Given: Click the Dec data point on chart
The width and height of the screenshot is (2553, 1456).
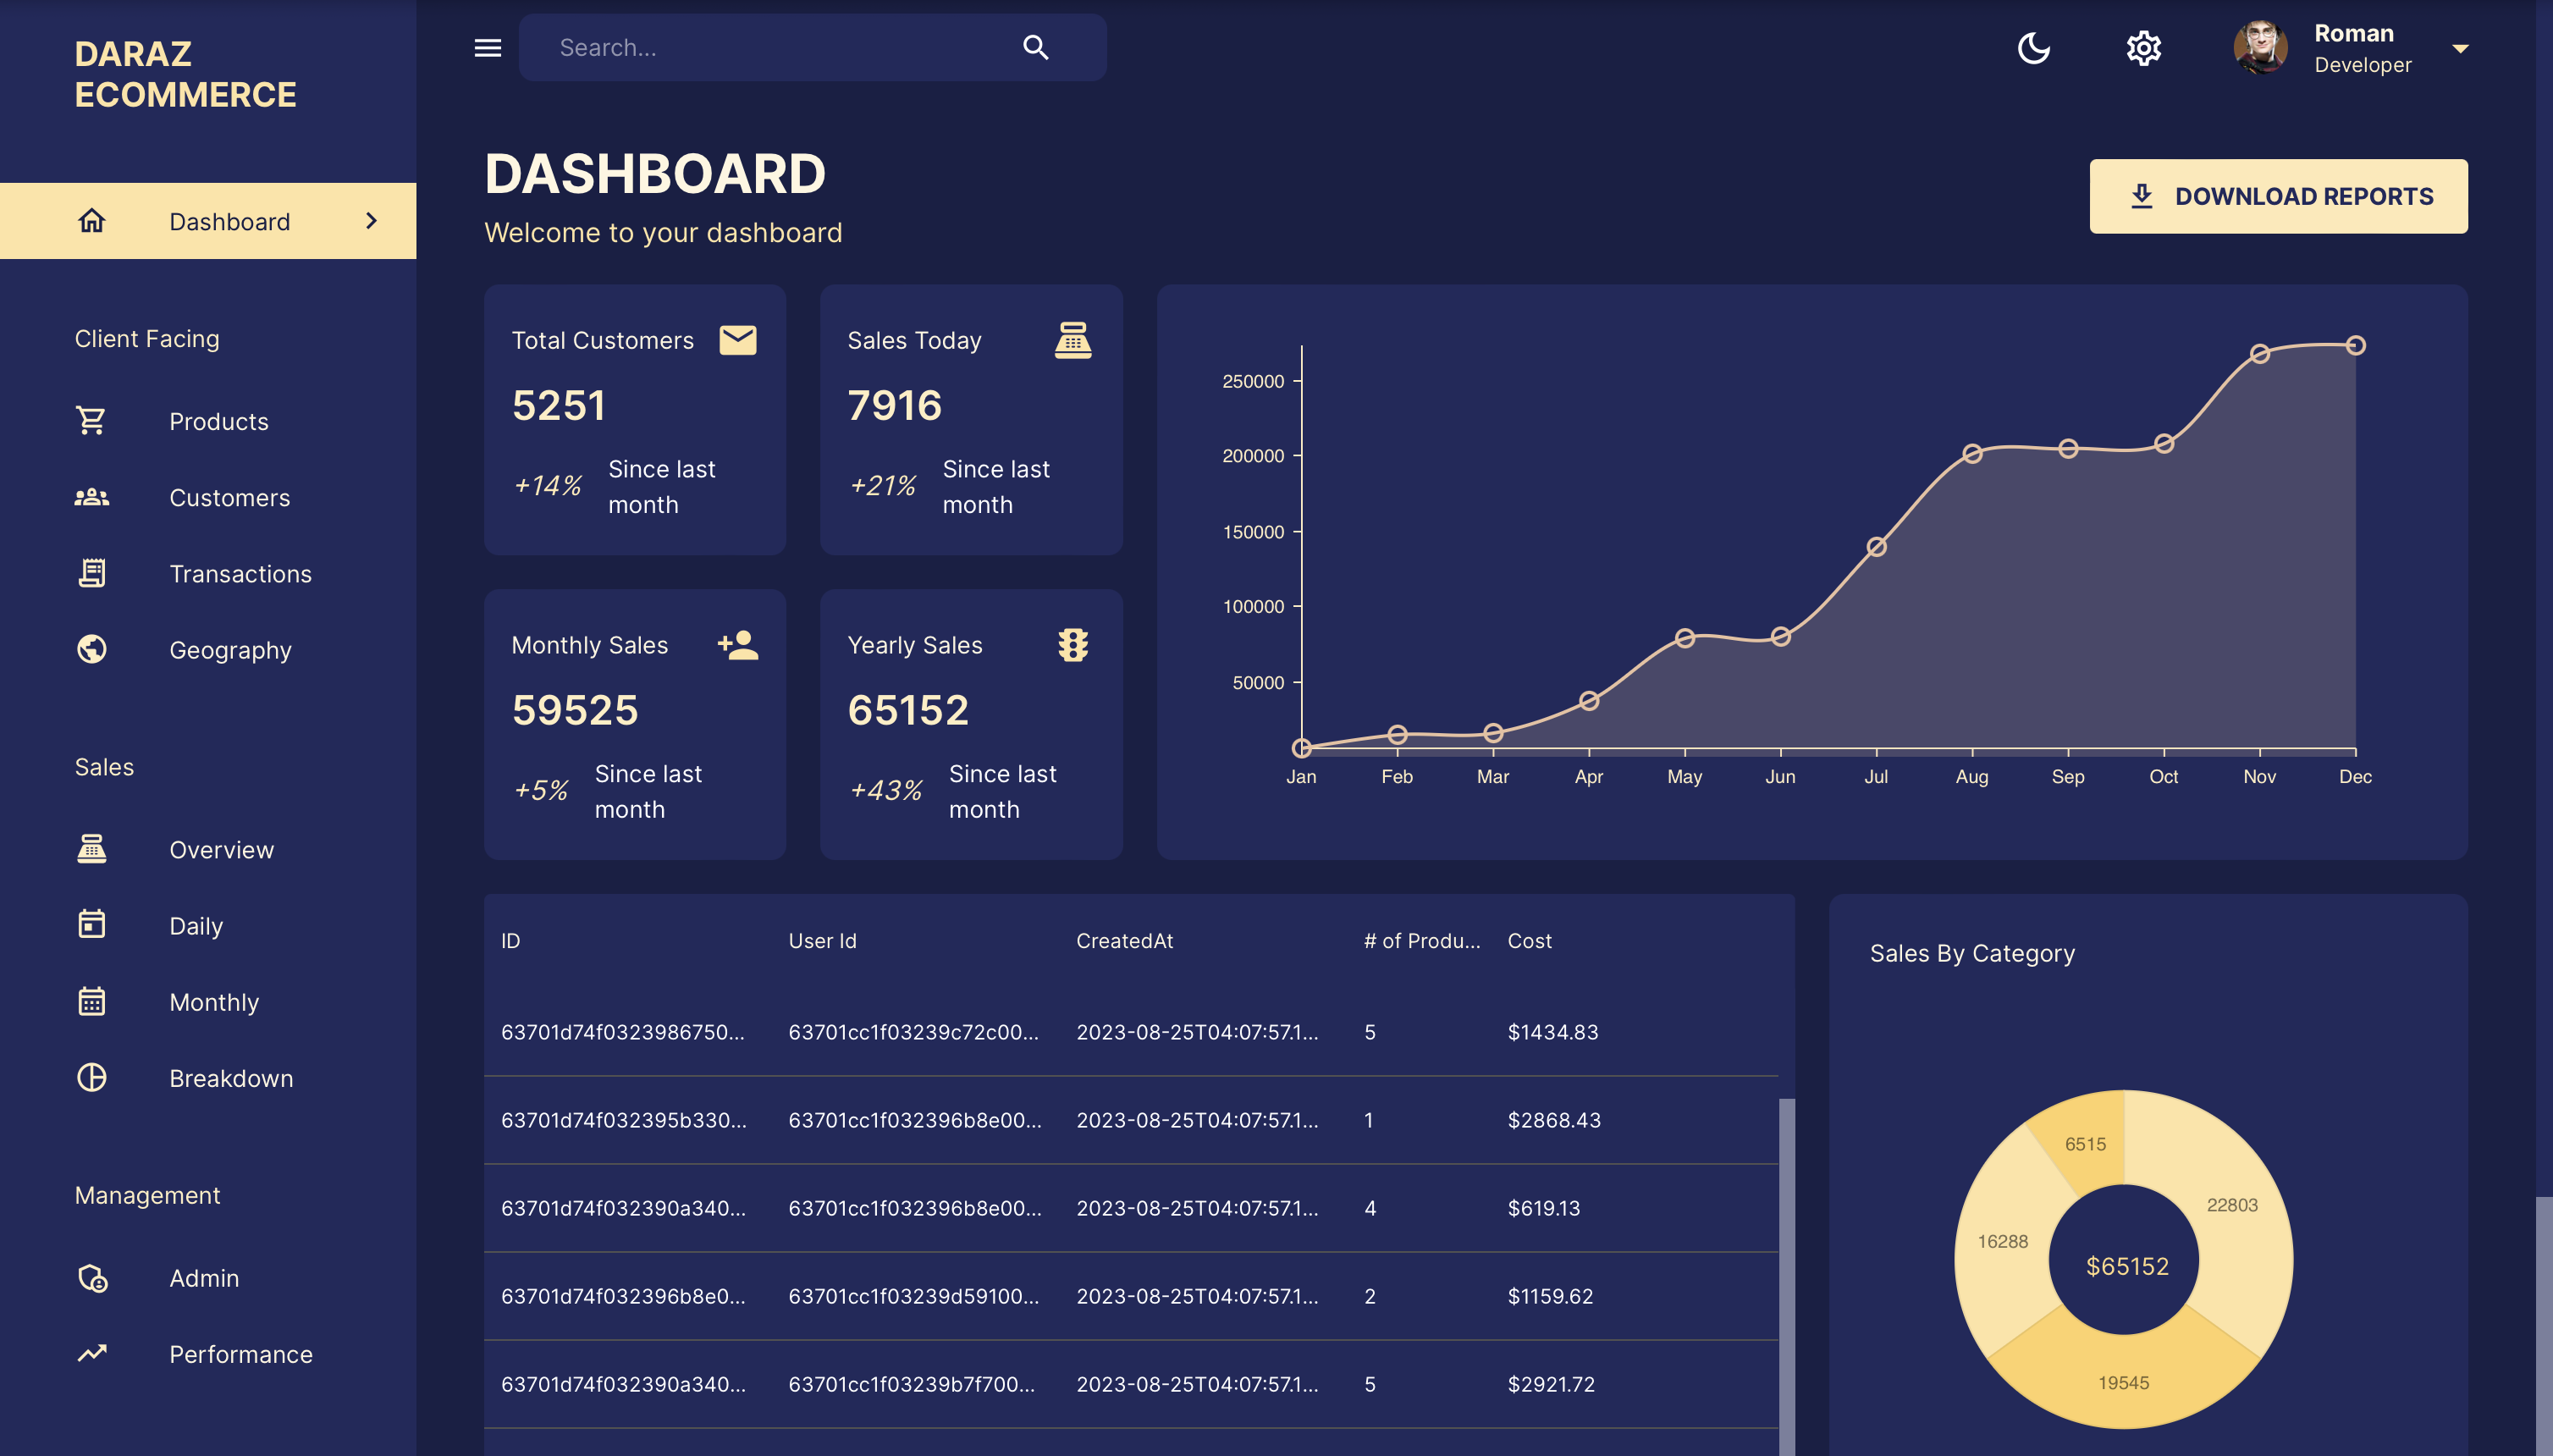Looking at the screenshot, I should [2355, 345].
